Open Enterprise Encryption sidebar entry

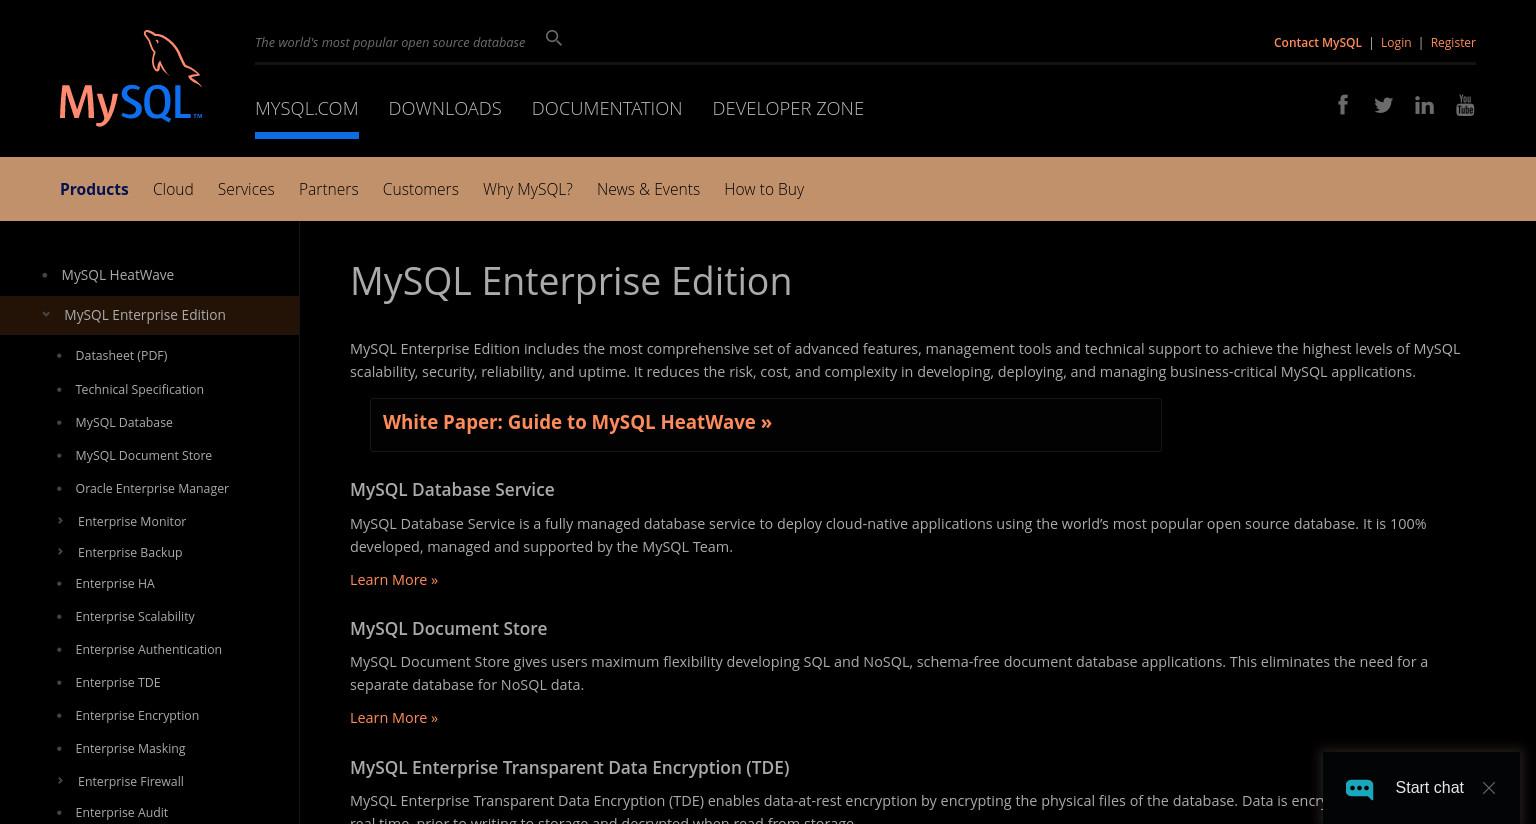[x=136, y=715]
